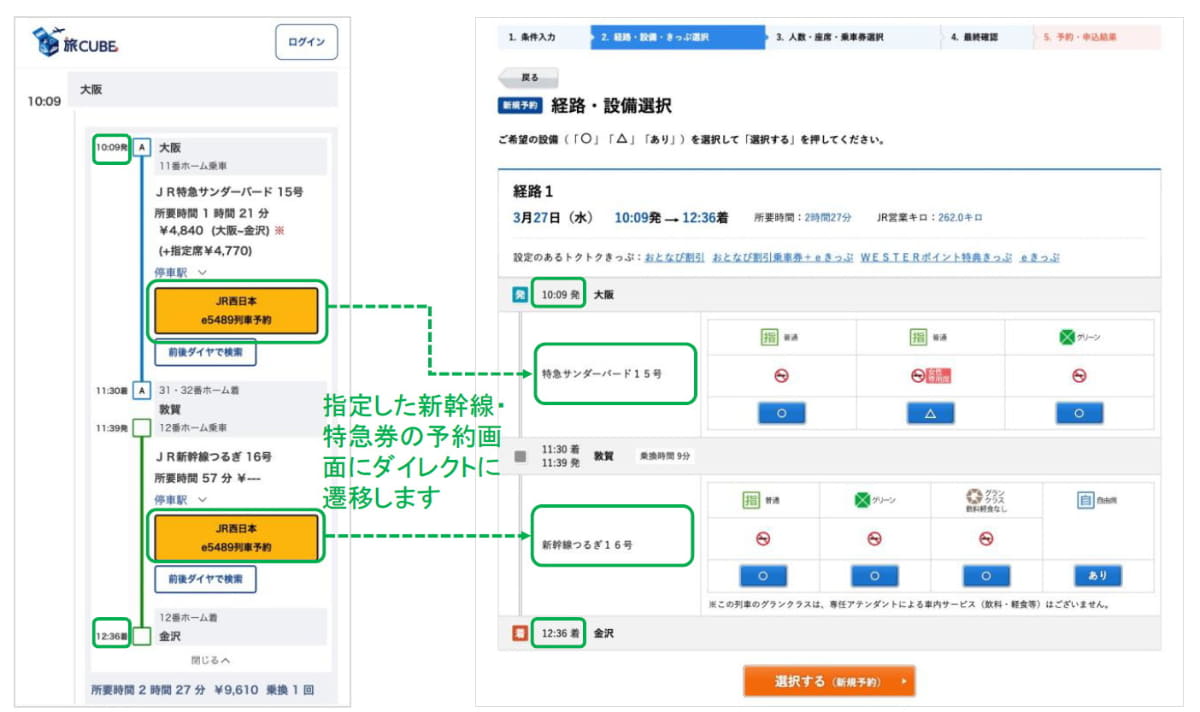
Task: Click the 3月27日(水) date text
Action: [x=554, y=216]
